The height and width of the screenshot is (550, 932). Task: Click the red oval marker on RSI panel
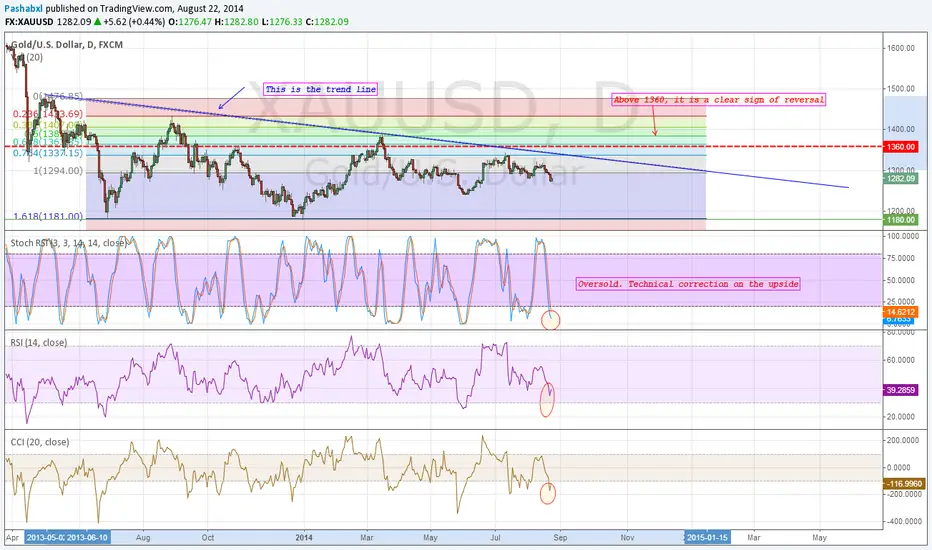tap(547, 399)
